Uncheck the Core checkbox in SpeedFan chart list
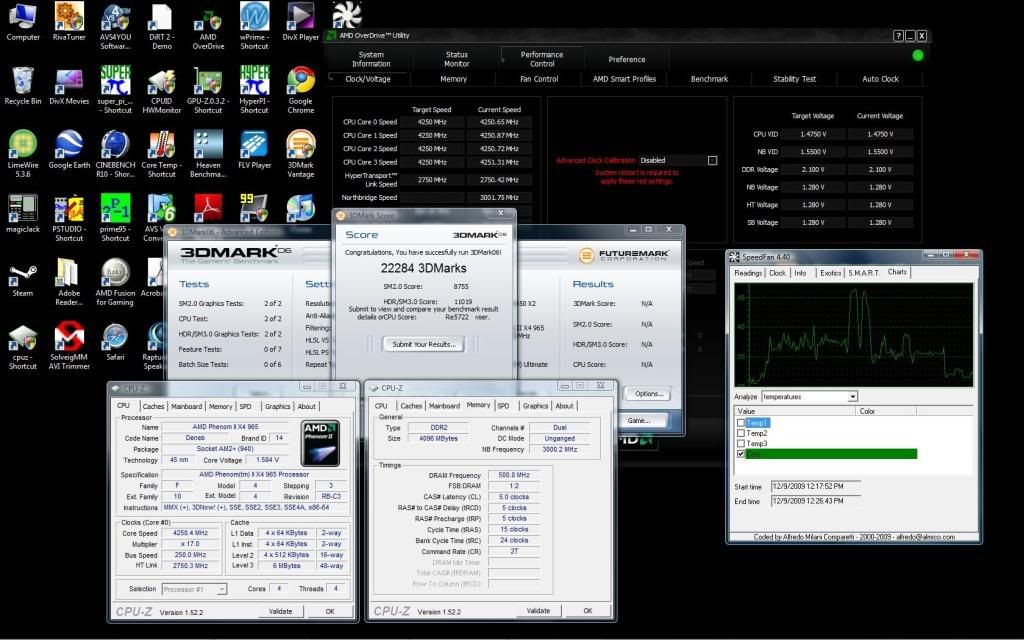The width and height of the screenshot is (1024, 640). click(741, 454)
